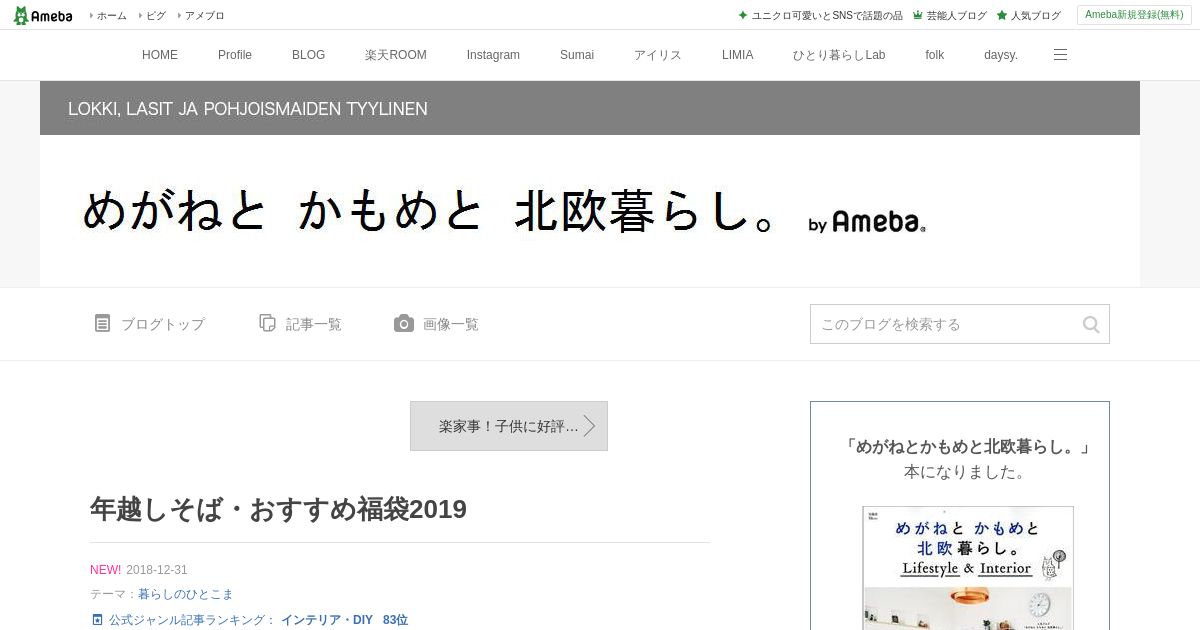The width and height of the screenshot is (1200, 630).
Task: Click the green sparkle icon beside ユニクロ
Action: 743,15
